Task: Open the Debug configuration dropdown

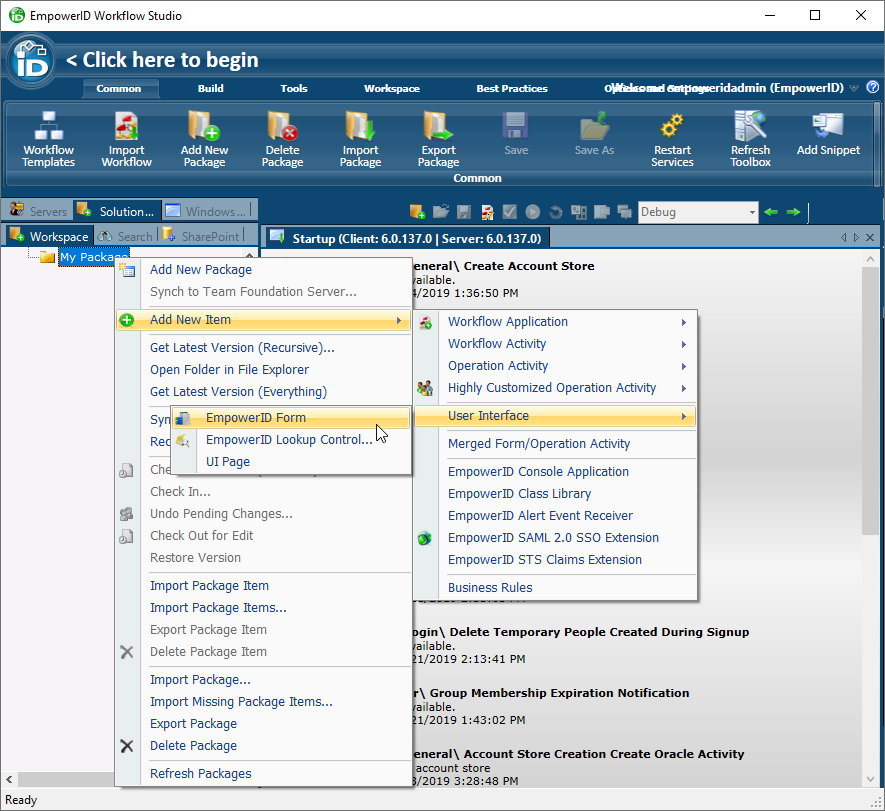Action: (x=748, y=212)
